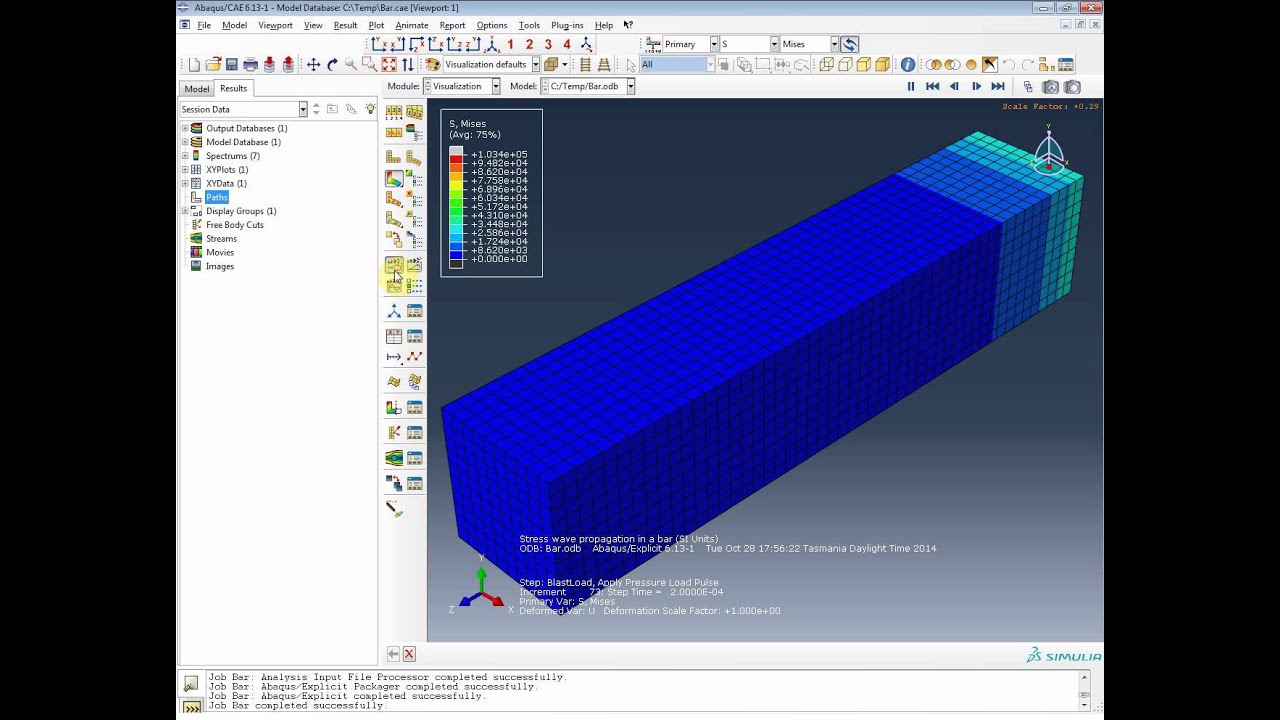This screenshot has height=720, width=1280.
Task: Click the Auto-Fit View icon
Action: click(389, 65)
